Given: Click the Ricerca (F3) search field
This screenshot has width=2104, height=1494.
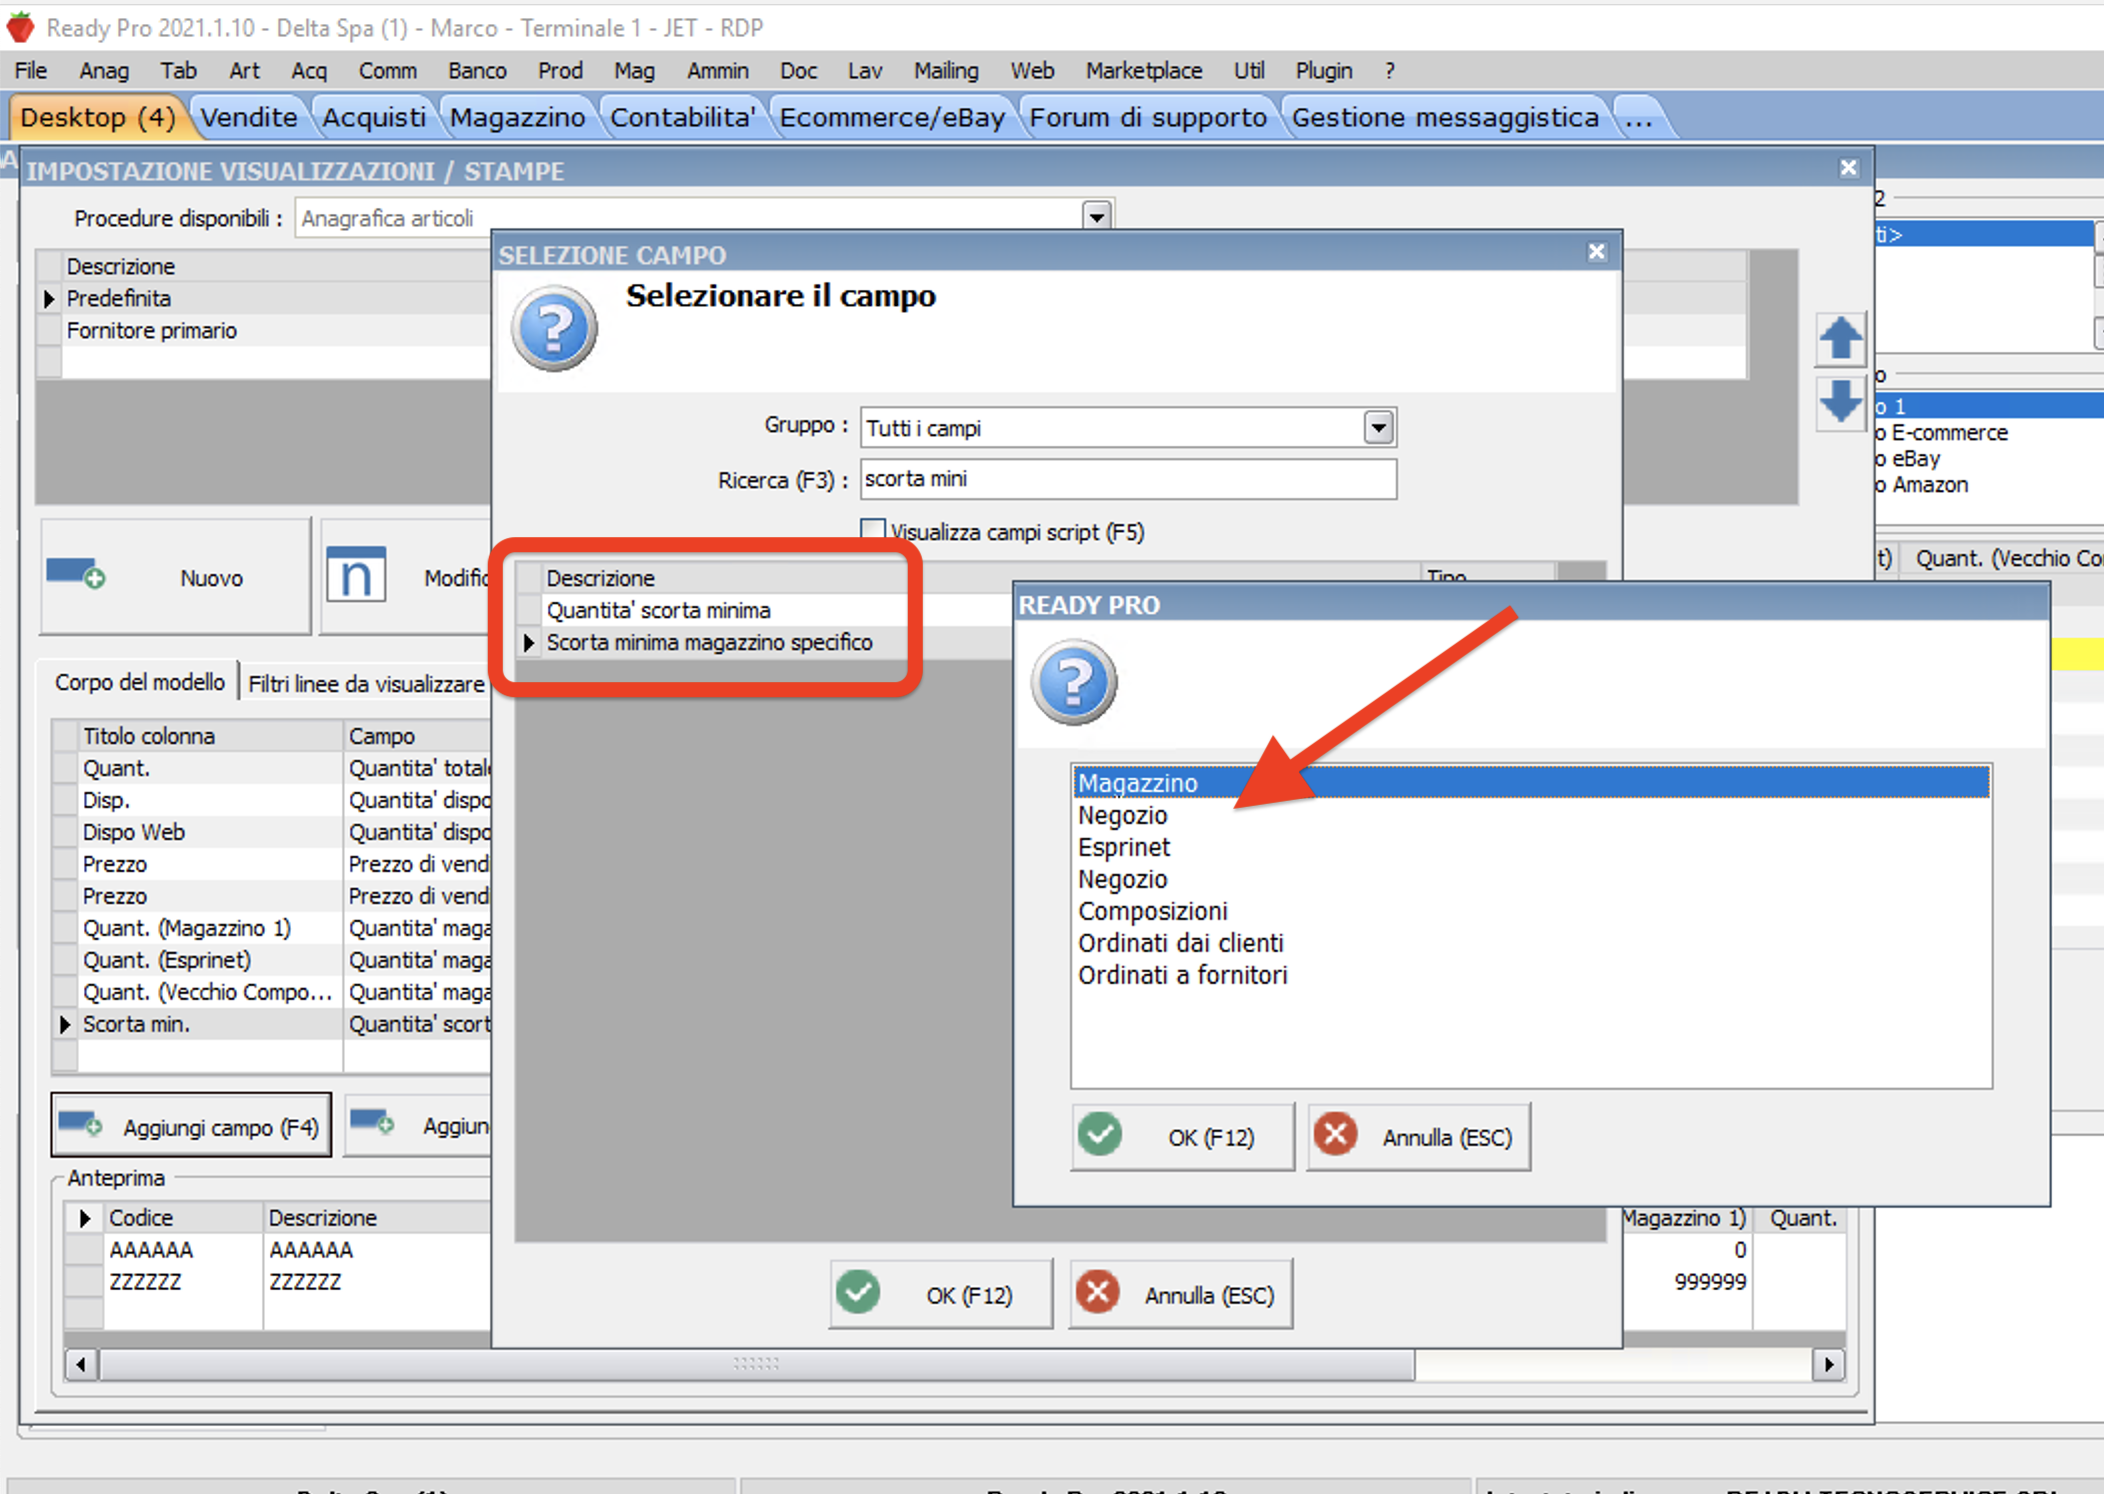Looking at the screenshot, I should [x=1127, y=479].
